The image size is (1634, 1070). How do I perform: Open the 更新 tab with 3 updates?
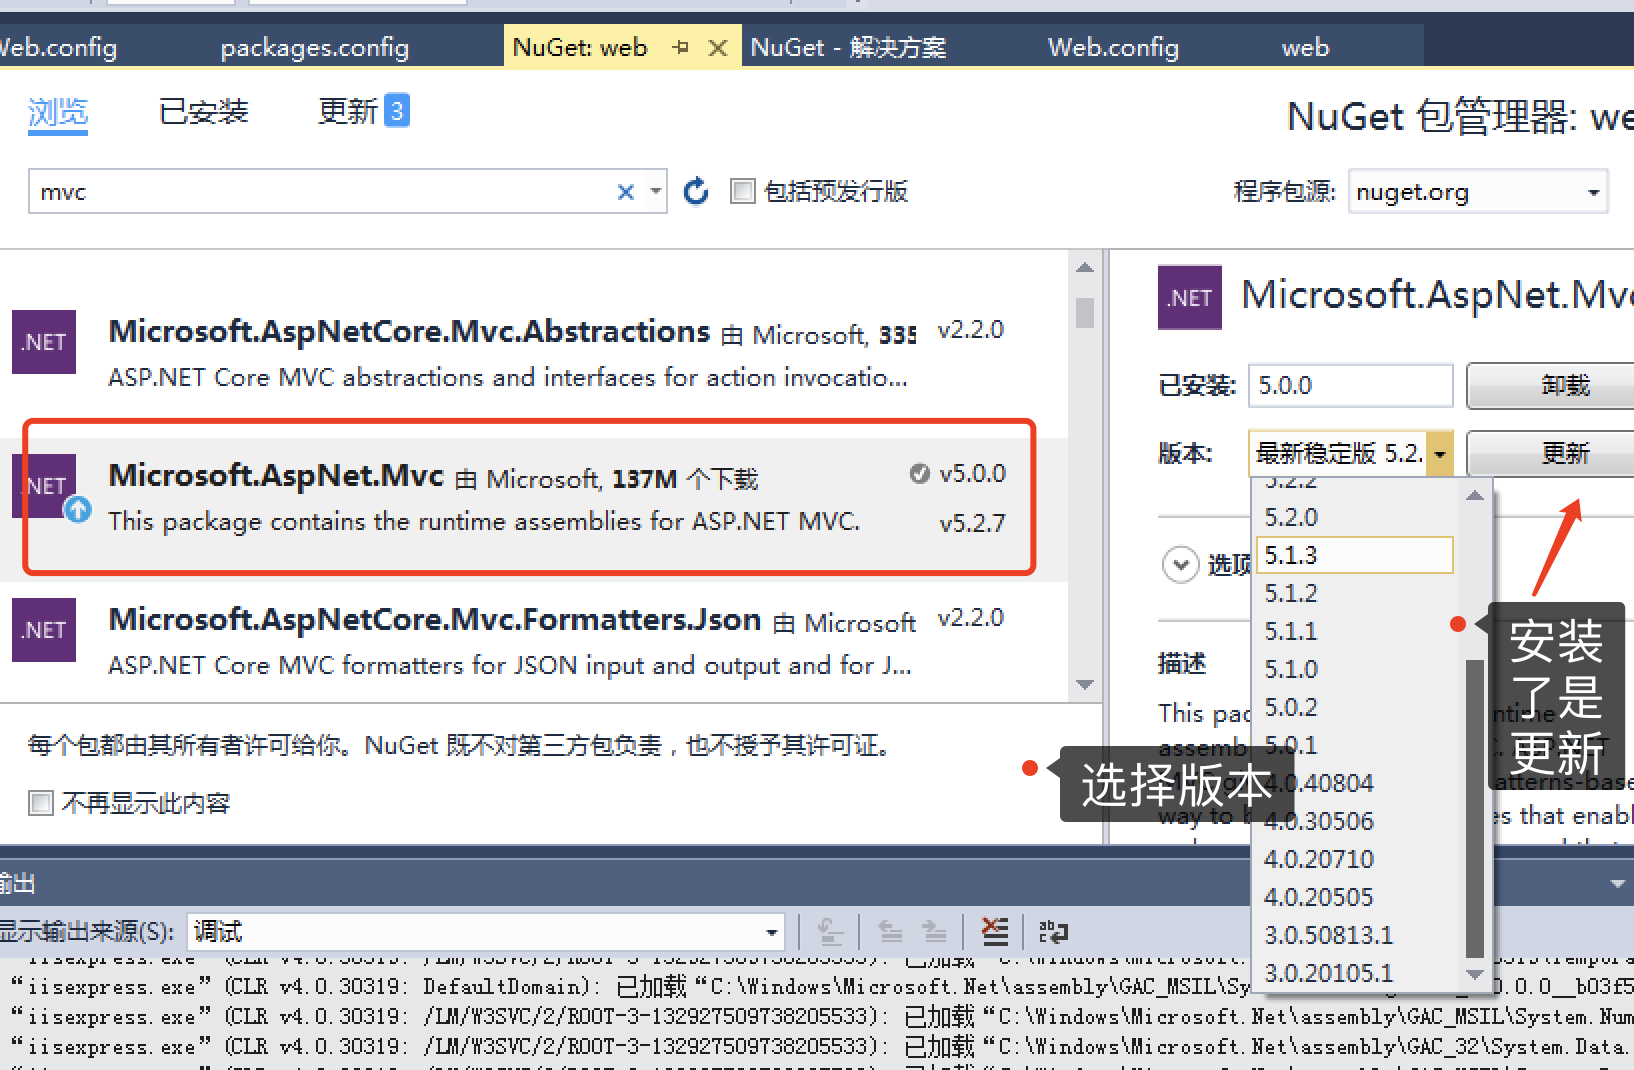click(363, 111)
